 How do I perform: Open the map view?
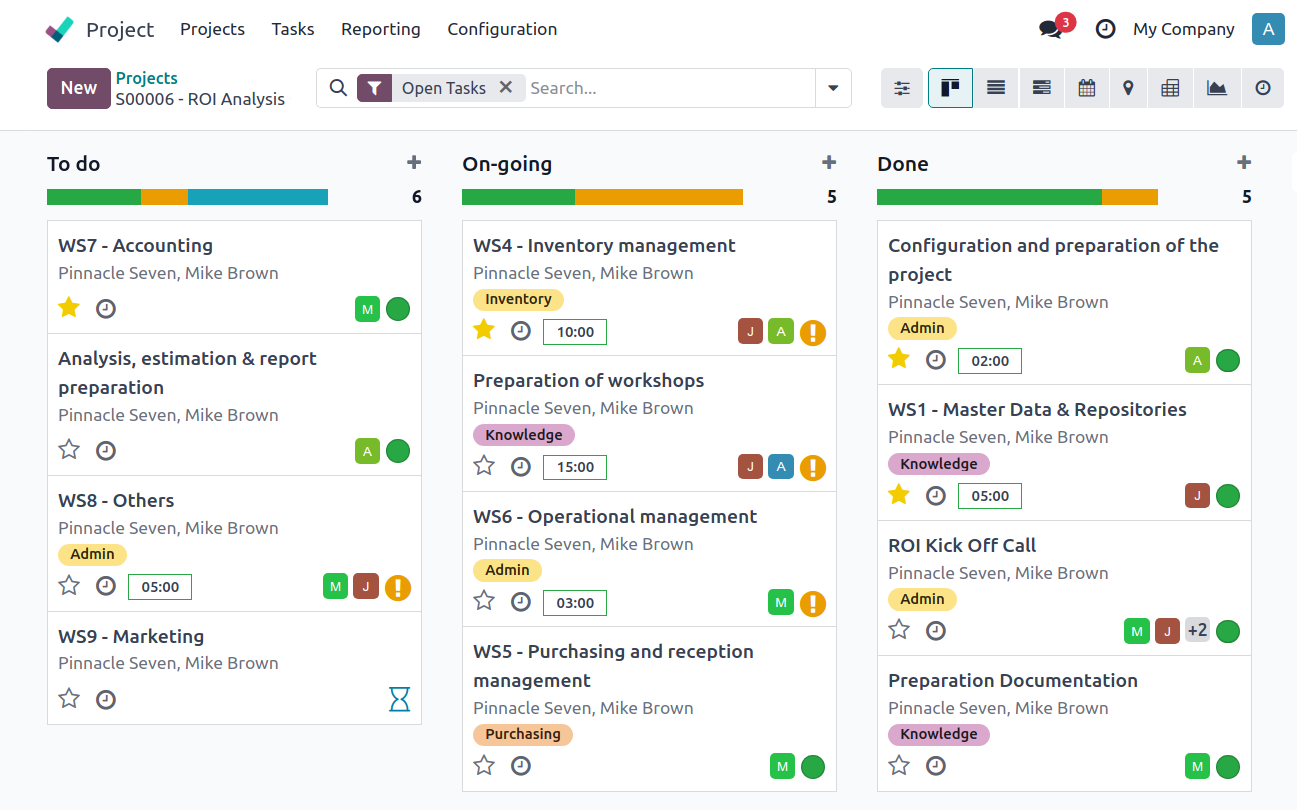tap(1128, 88)
